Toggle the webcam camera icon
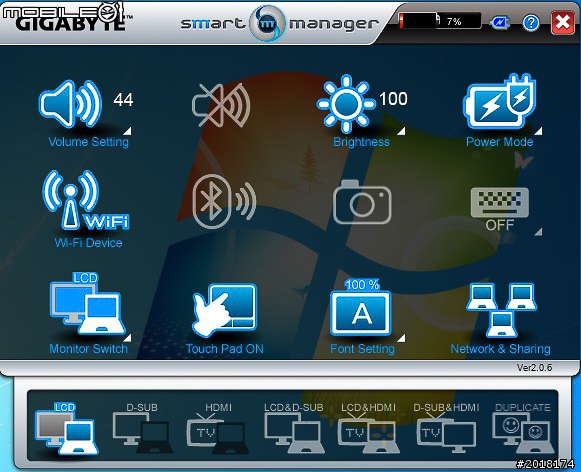581x472 pixels. (362, 202)
